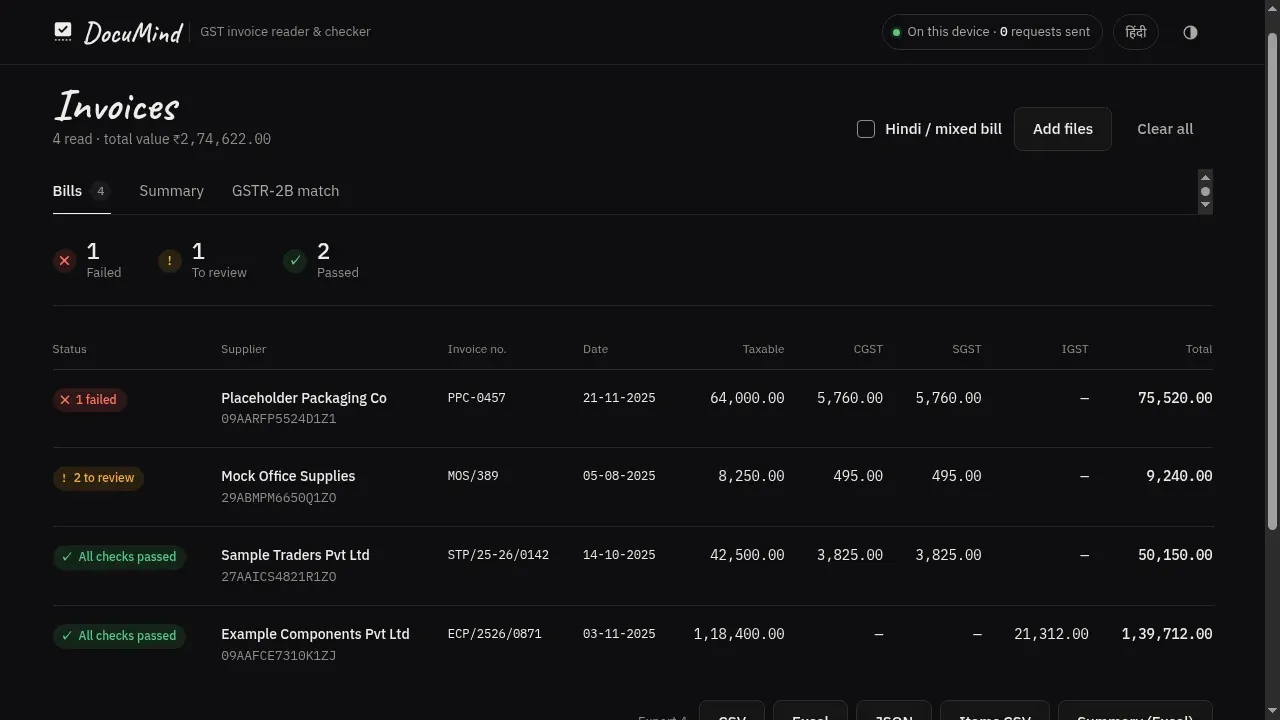The width and height of the screenshot is (1280, 720).
Task: Select supplier Sample Traders Pvt Ltd
Action: [295, 555]
